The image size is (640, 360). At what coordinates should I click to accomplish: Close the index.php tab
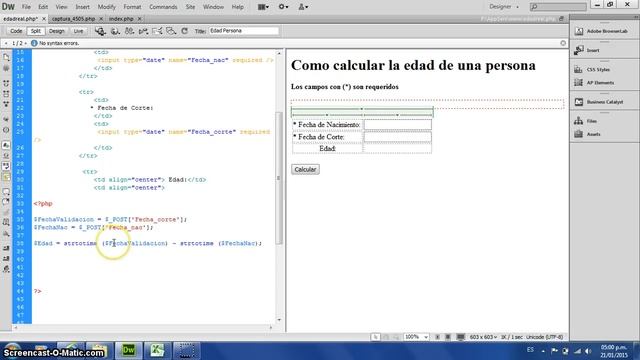[x=140, y=19]
